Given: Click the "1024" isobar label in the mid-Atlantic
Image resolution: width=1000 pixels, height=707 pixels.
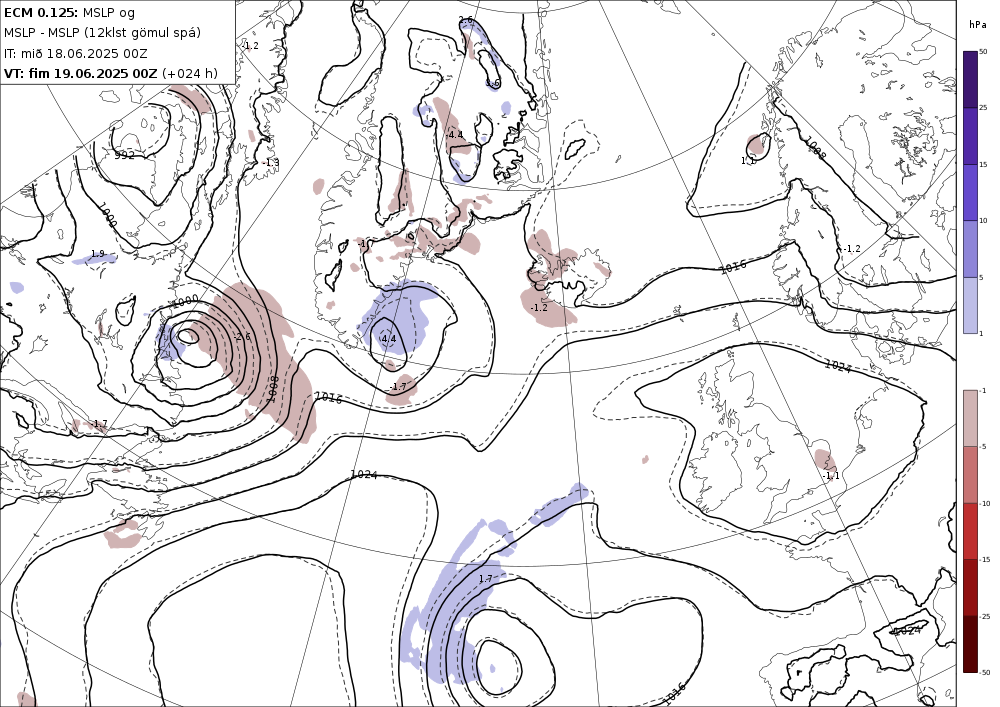Looking at the screenshot, I should (364, 474).
